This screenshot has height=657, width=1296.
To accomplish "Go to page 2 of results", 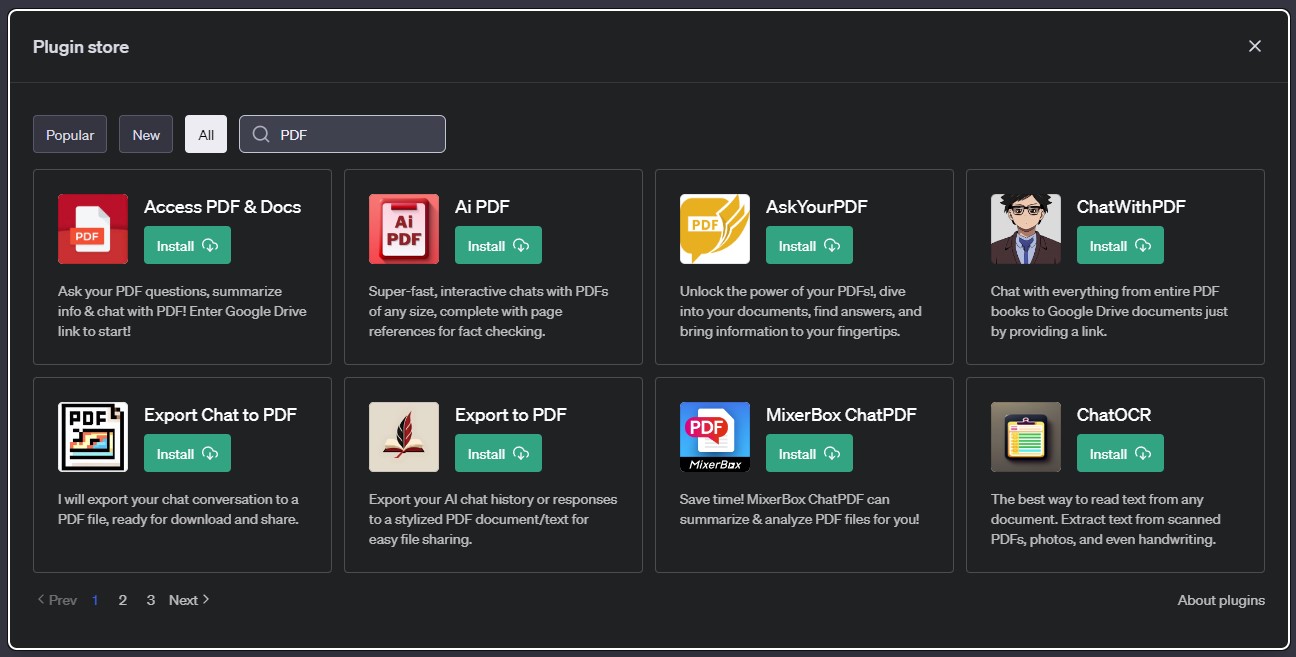I will pyautogui.click(x=123, y=600).
